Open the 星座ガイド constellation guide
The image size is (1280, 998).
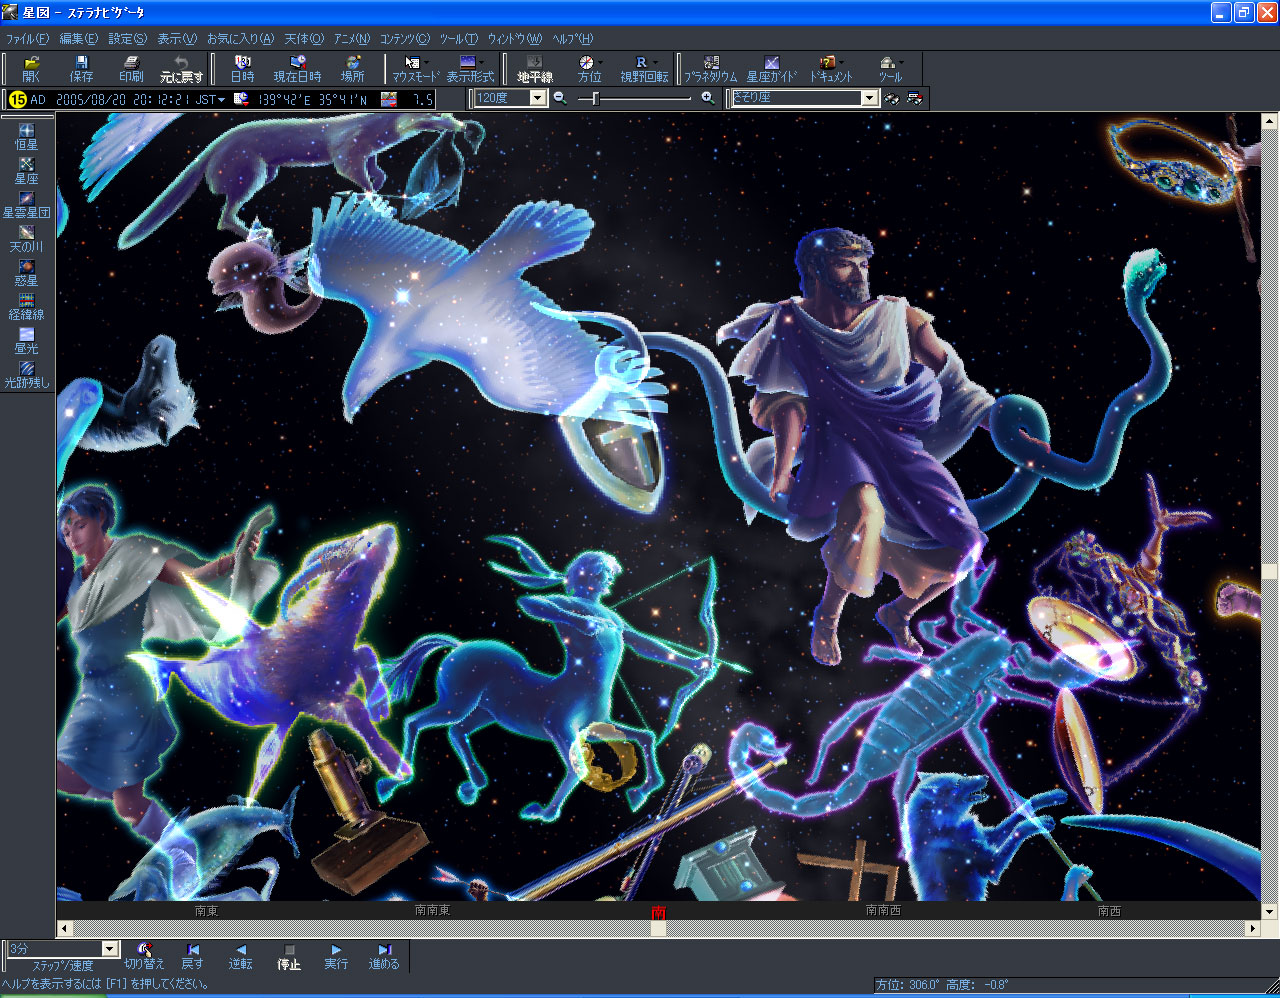pyautogui.click(x=772, y=69)
